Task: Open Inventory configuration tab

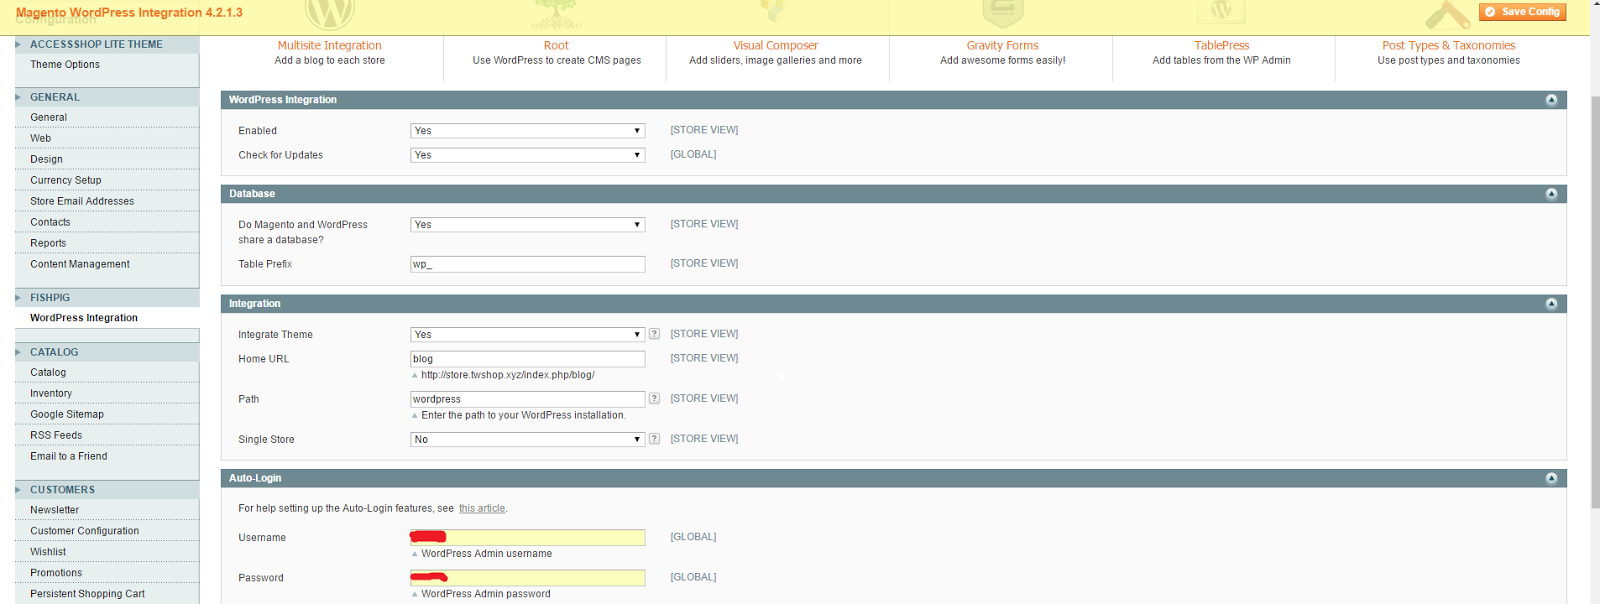Action: click(x=51, y=393)
